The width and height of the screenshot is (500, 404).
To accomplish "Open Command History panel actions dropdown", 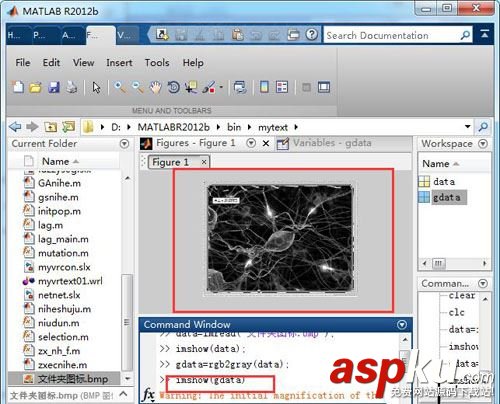I will [483, 283].
